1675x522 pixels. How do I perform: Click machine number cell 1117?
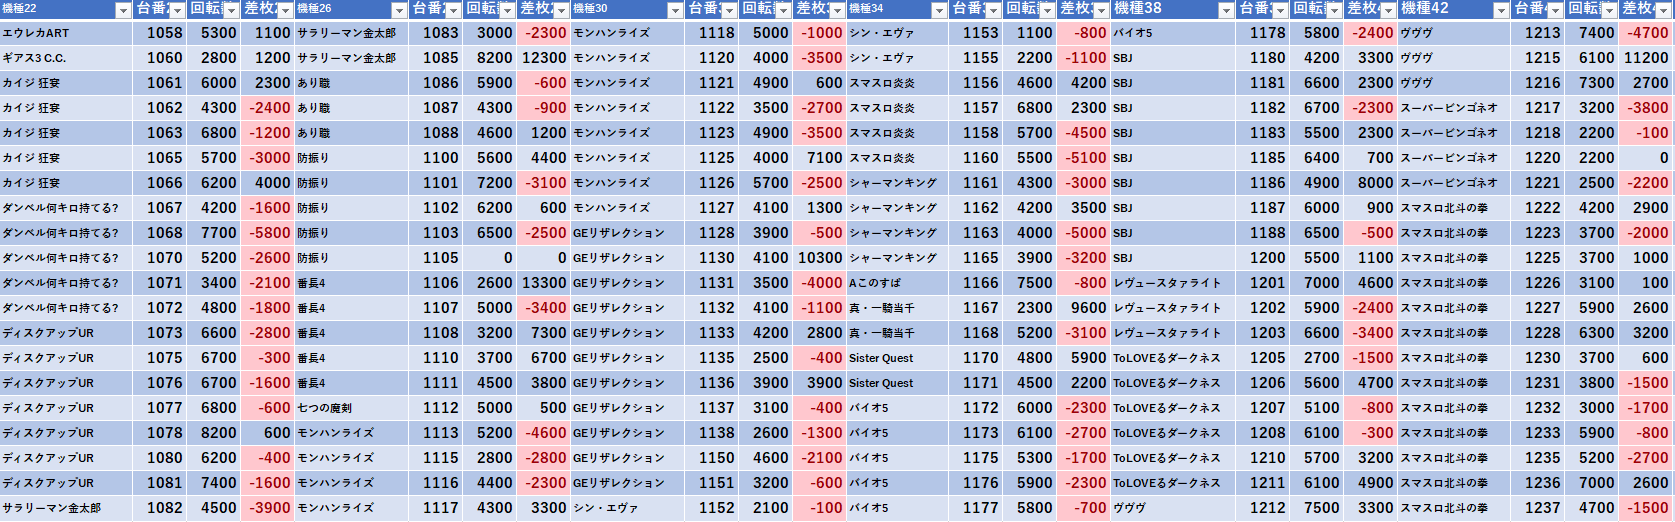(x=436, y=508)
